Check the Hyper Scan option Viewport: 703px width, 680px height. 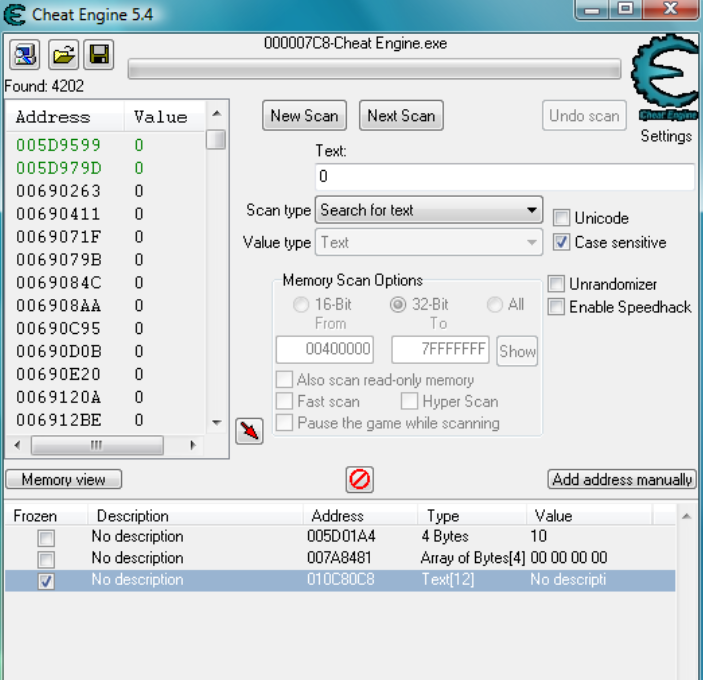[x=409, y=401]
